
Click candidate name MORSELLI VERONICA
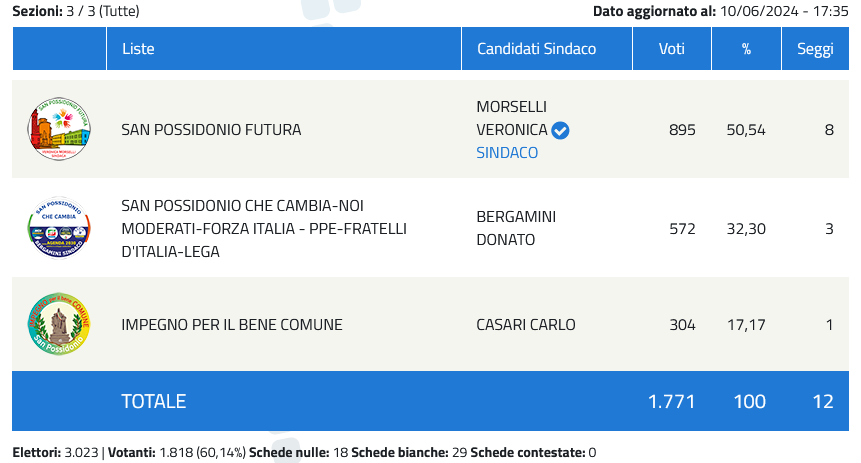(512, 118)
